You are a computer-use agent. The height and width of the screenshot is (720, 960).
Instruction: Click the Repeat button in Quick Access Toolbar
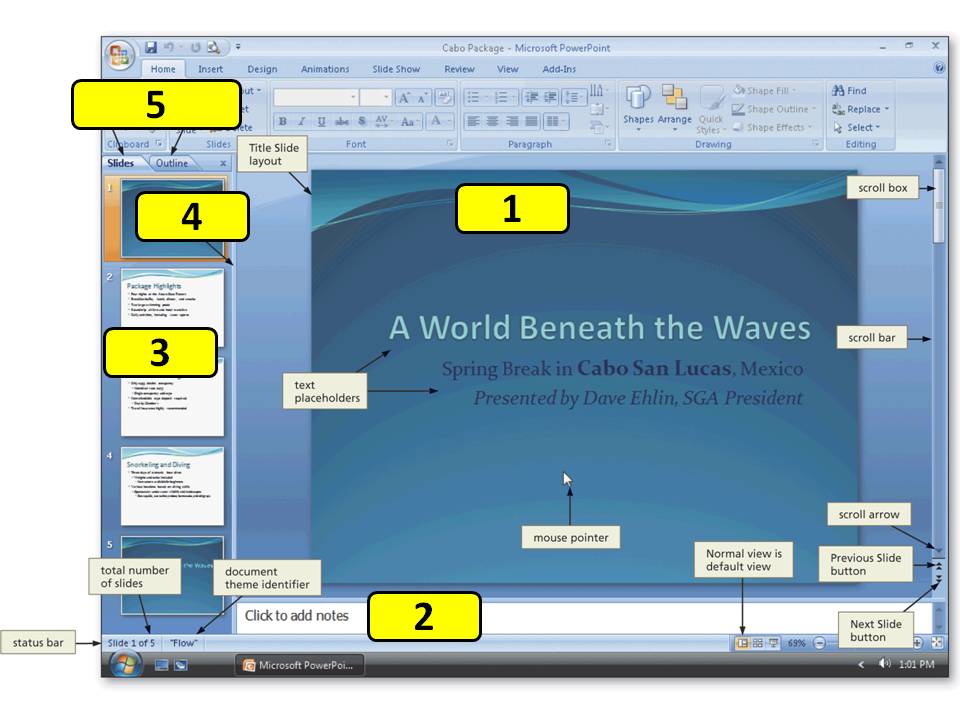click(x=195, y=47)
